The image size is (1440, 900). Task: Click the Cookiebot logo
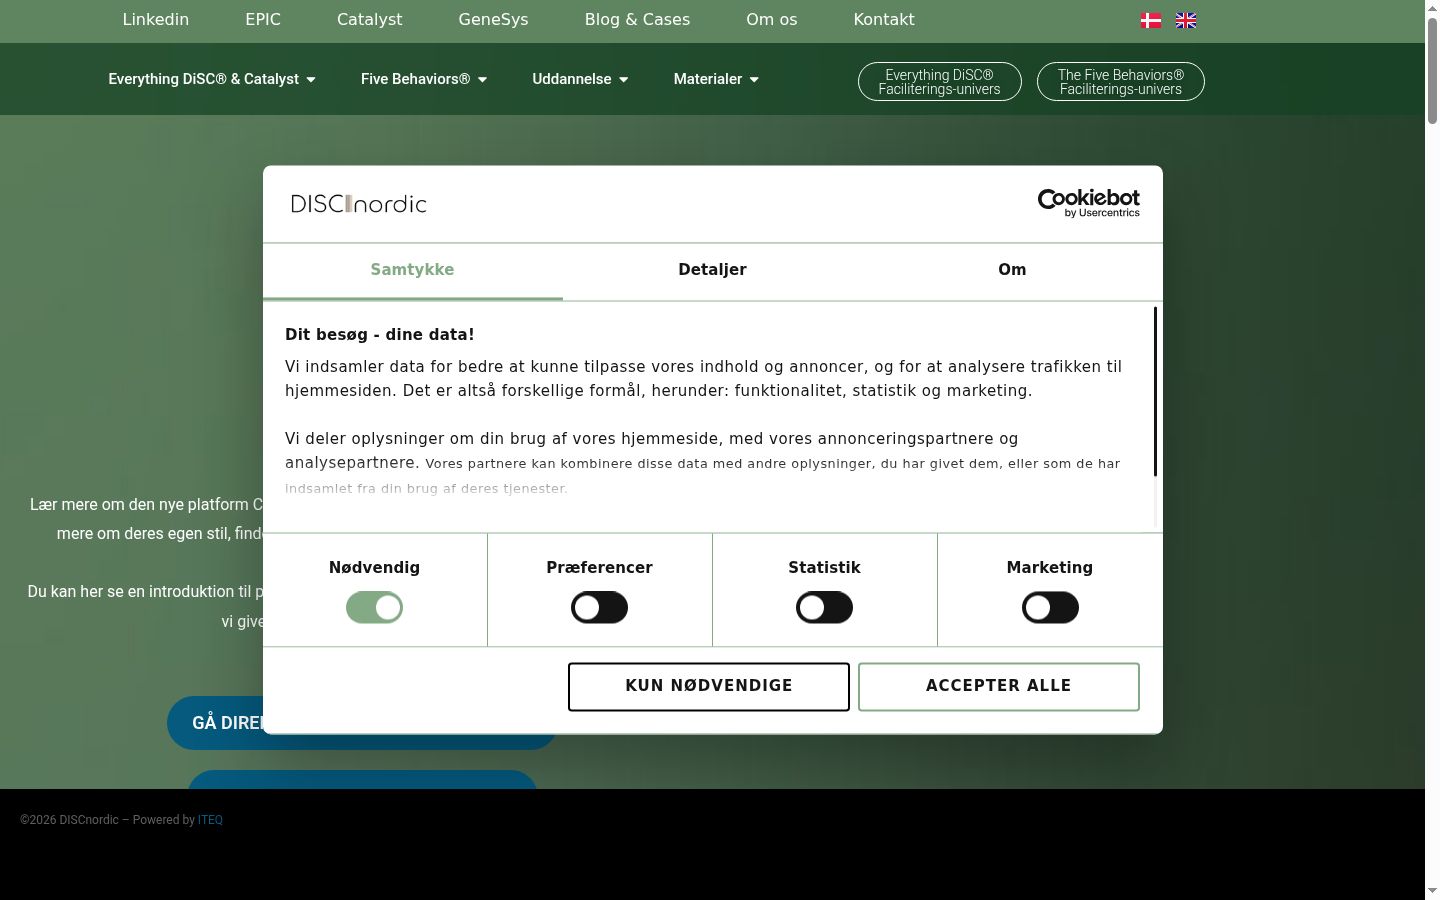click(x=1089, y=203)
